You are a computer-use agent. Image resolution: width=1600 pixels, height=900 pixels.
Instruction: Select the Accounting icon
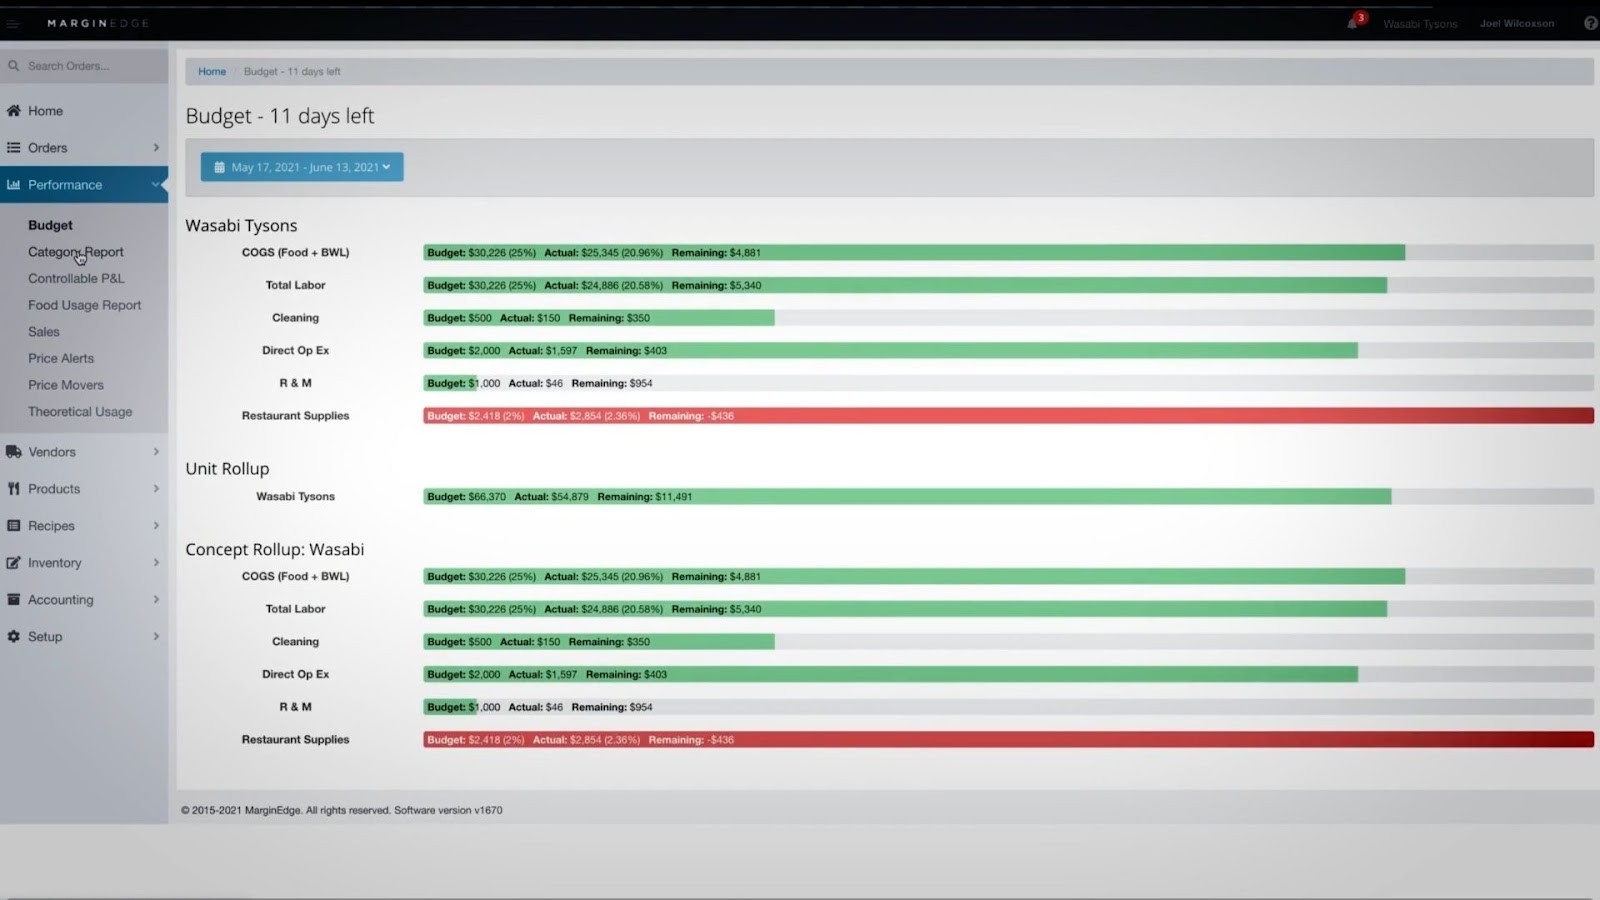pos(14,599)
